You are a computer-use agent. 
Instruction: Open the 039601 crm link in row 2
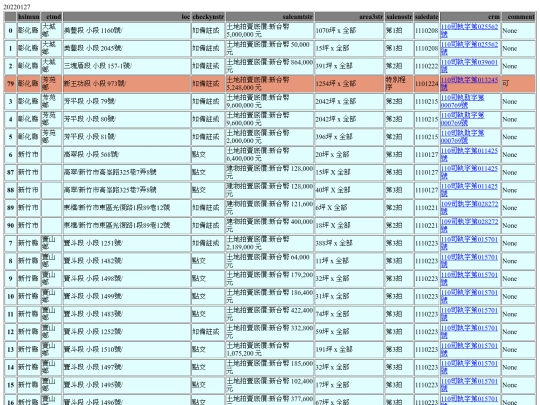(x=469, y=66)
